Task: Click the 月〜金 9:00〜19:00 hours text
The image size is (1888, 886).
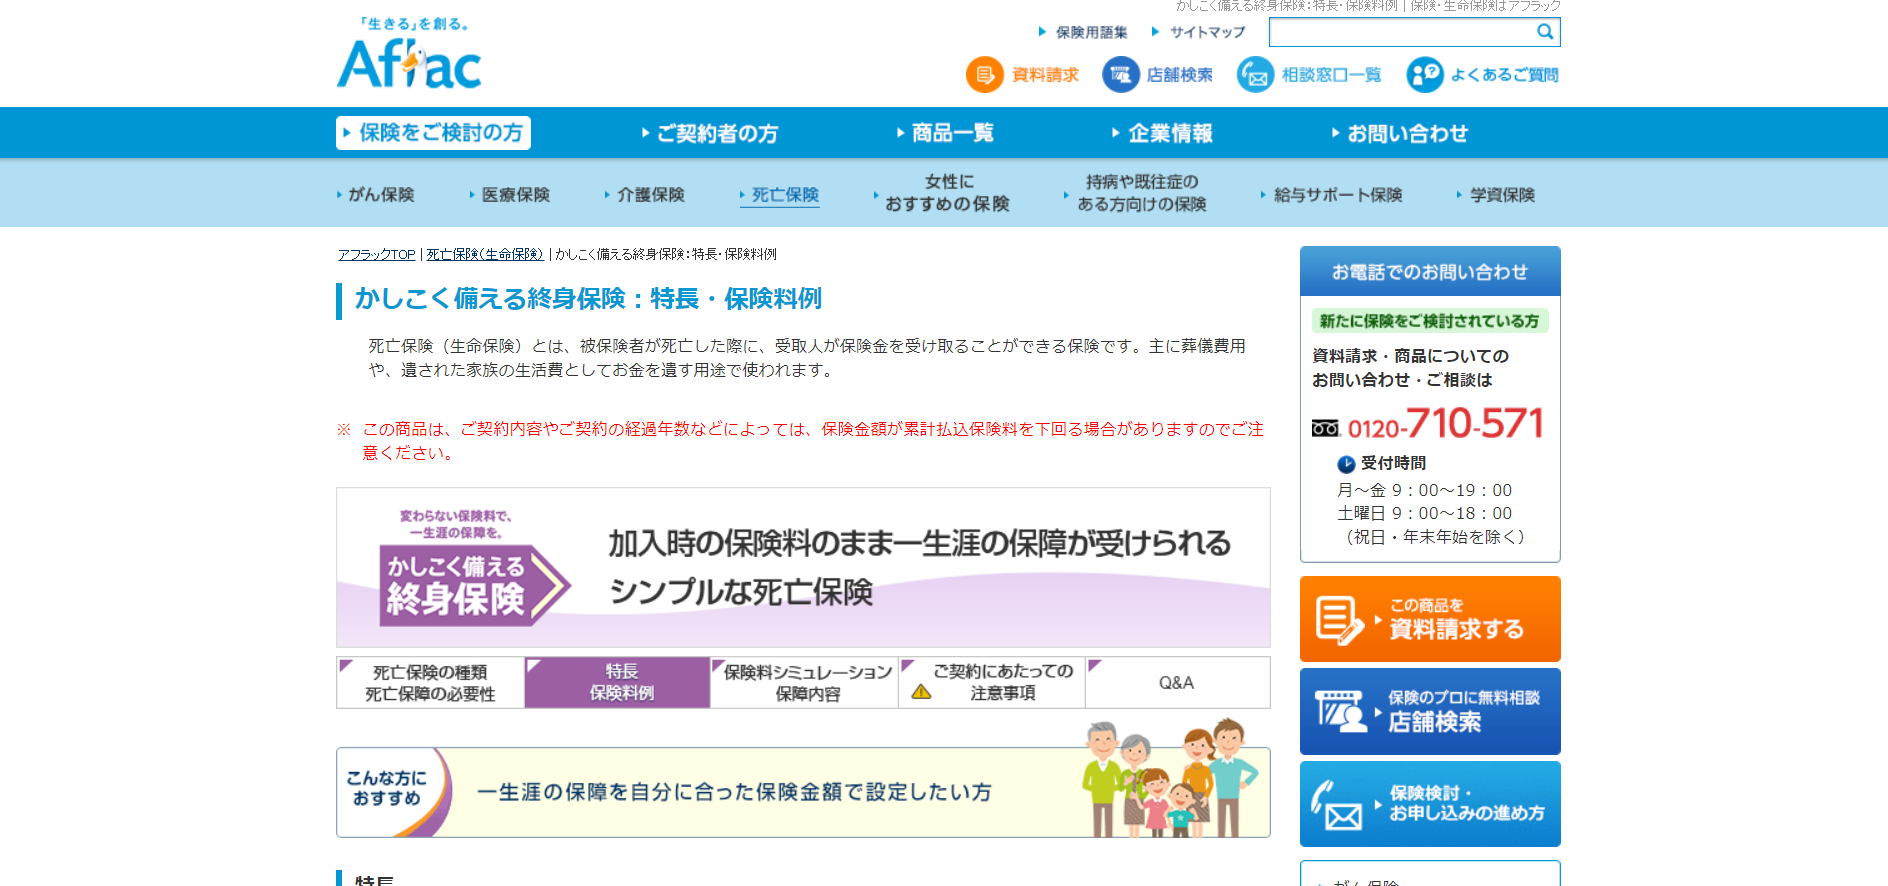Action: tap(1425, 491)
